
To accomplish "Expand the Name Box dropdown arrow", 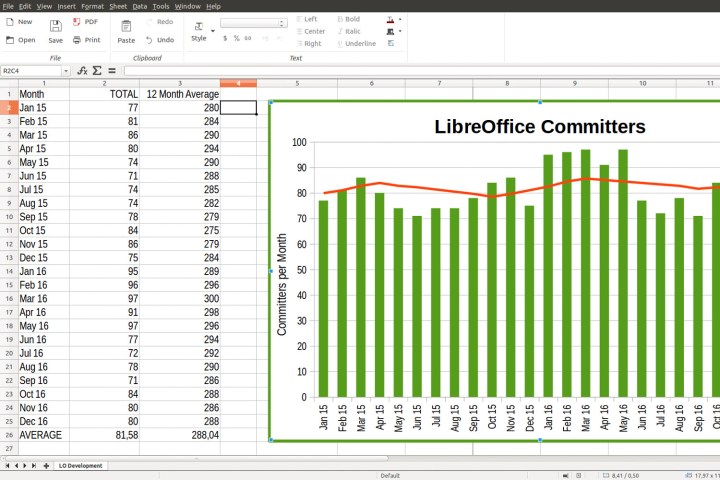I will [66, 71].
